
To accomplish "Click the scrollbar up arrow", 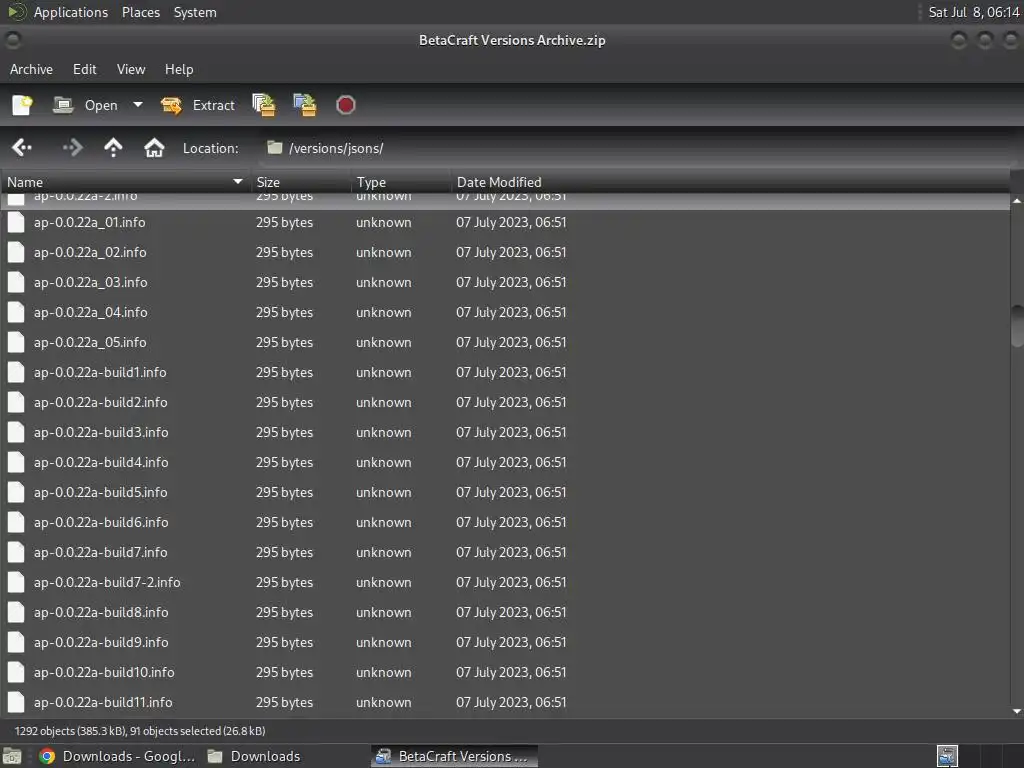I will 1017,200.
